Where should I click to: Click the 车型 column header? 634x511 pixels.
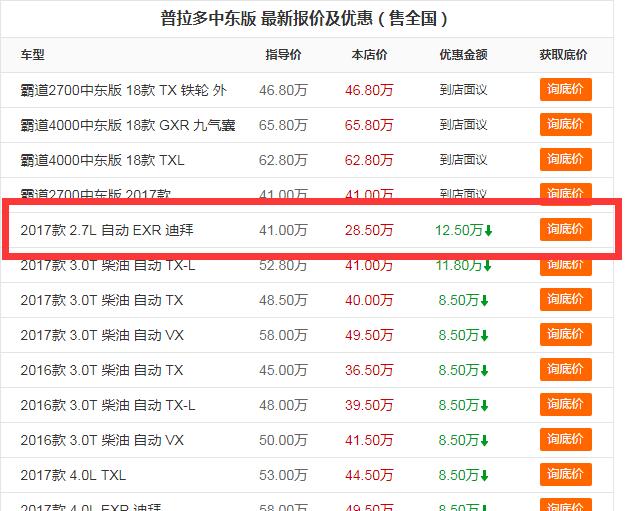click(32, 55)
